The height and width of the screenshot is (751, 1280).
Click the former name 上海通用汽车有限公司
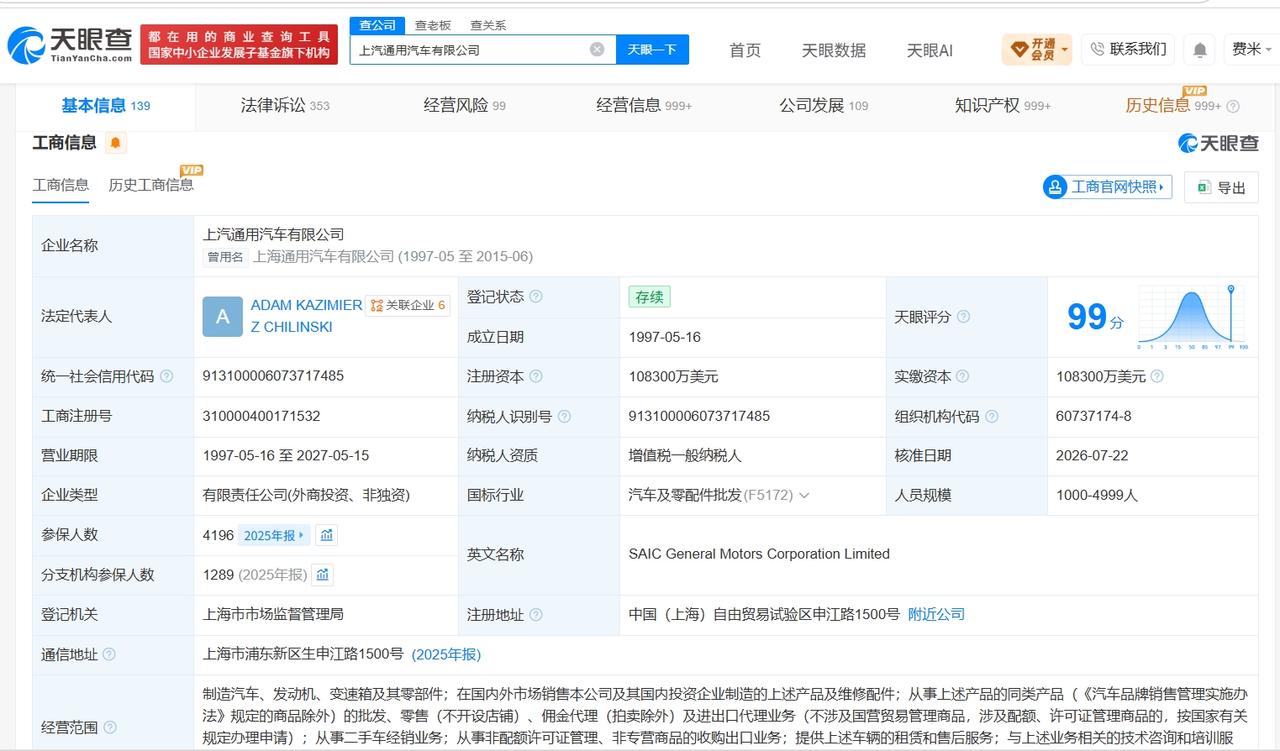click(x=324, y=256)
